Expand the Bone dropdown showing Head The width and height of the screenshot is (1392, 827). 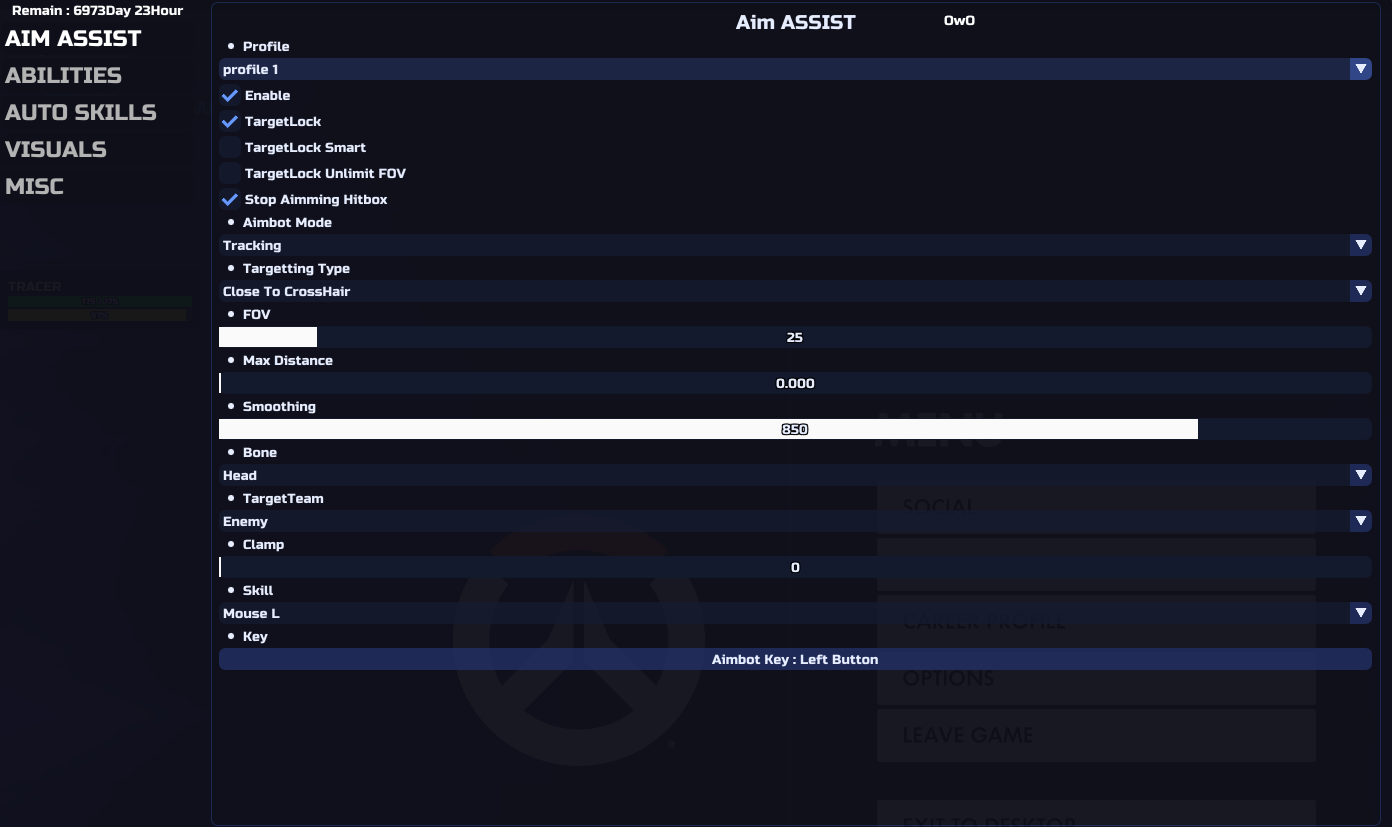click(795, 475)
